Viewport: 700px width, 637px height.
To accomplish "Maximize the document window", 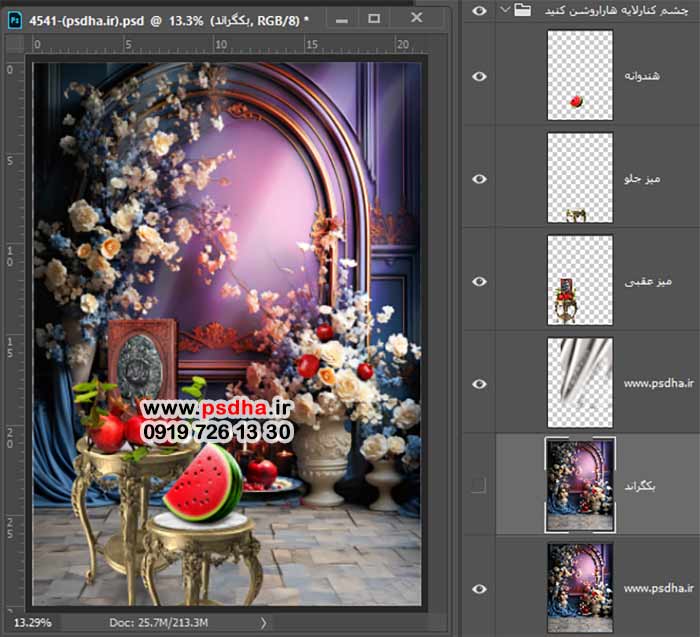I will 374,19.
